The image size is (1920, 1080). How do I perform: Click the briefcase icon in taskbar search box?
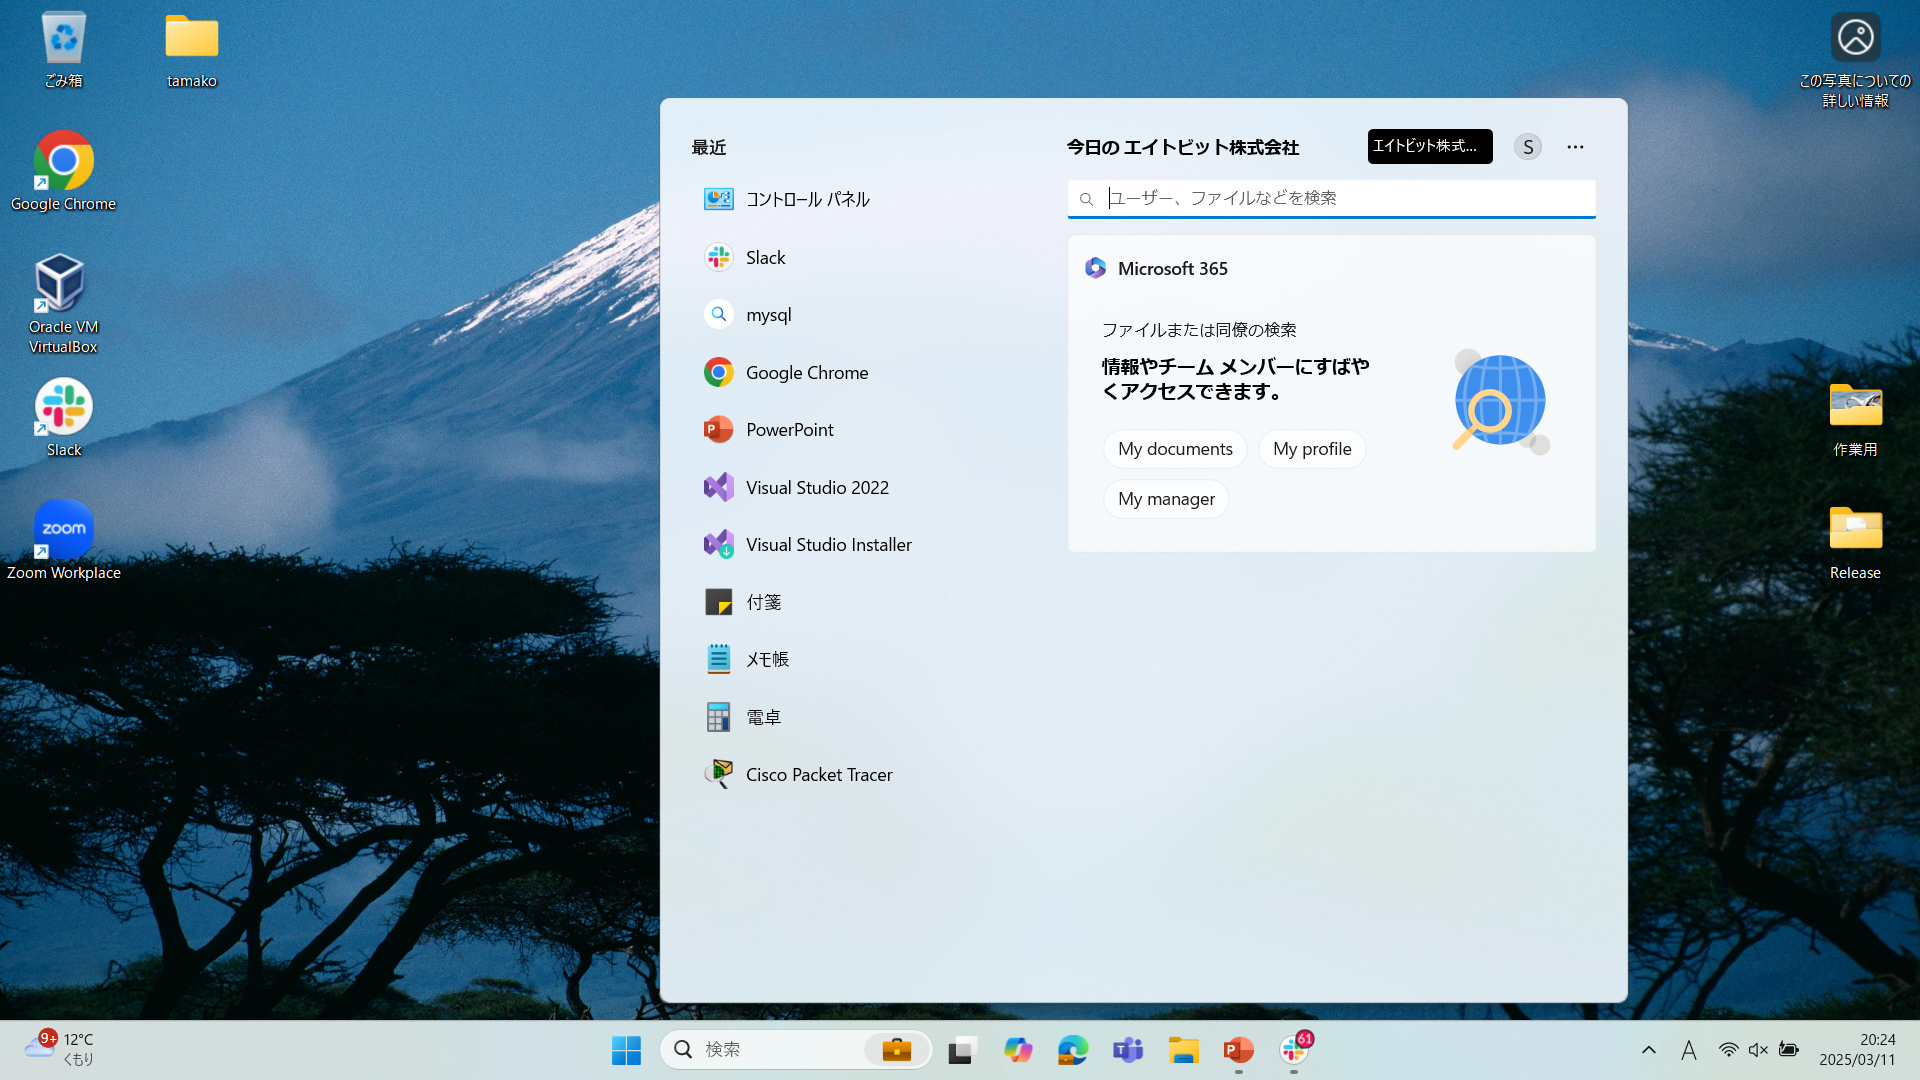pos(896,1050)
